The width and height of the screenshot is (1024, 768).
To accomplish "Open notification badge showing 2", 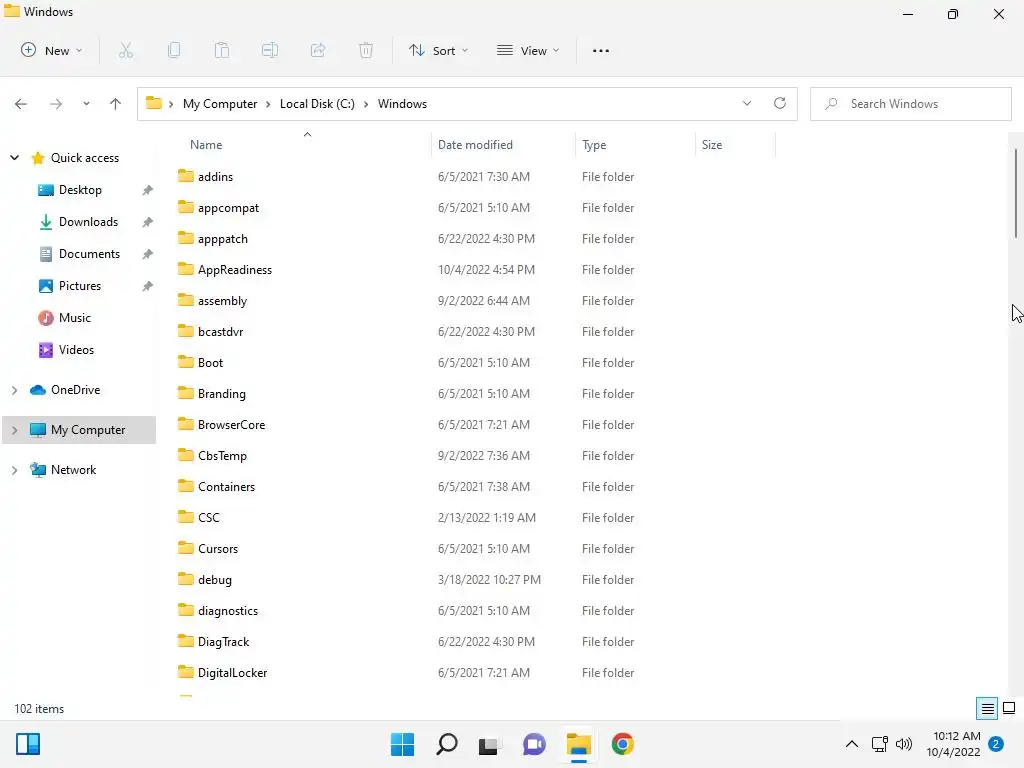I will [x=996, y=744].
